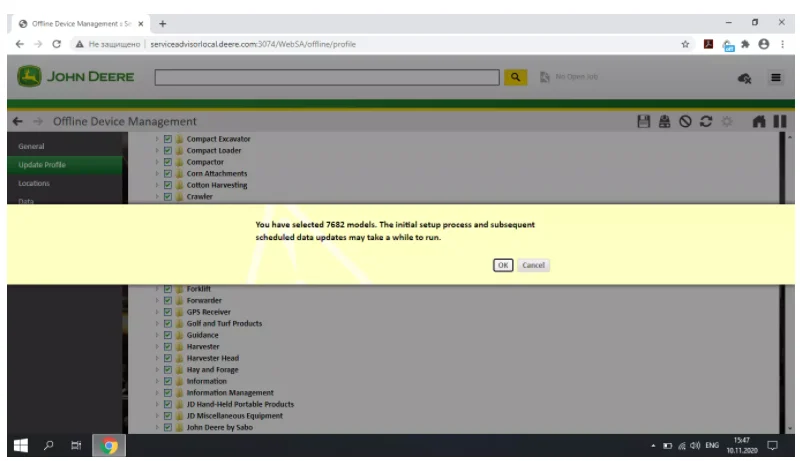Show hidden tray icons arrow
The image size is (800, 461).
[653, 446]
